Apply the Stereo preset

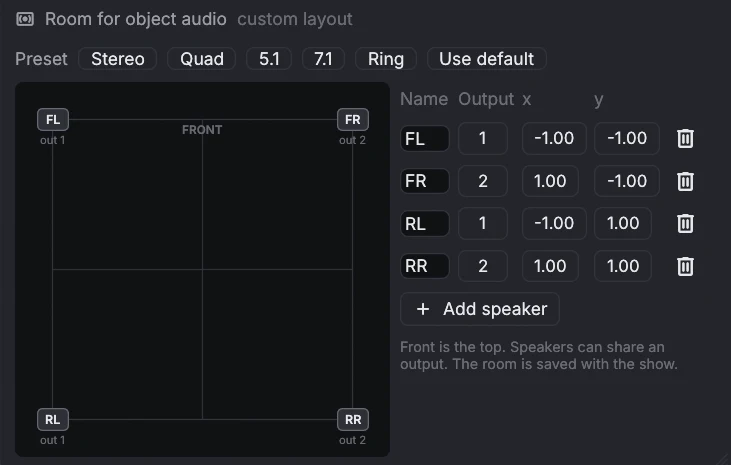click(117, 59)
